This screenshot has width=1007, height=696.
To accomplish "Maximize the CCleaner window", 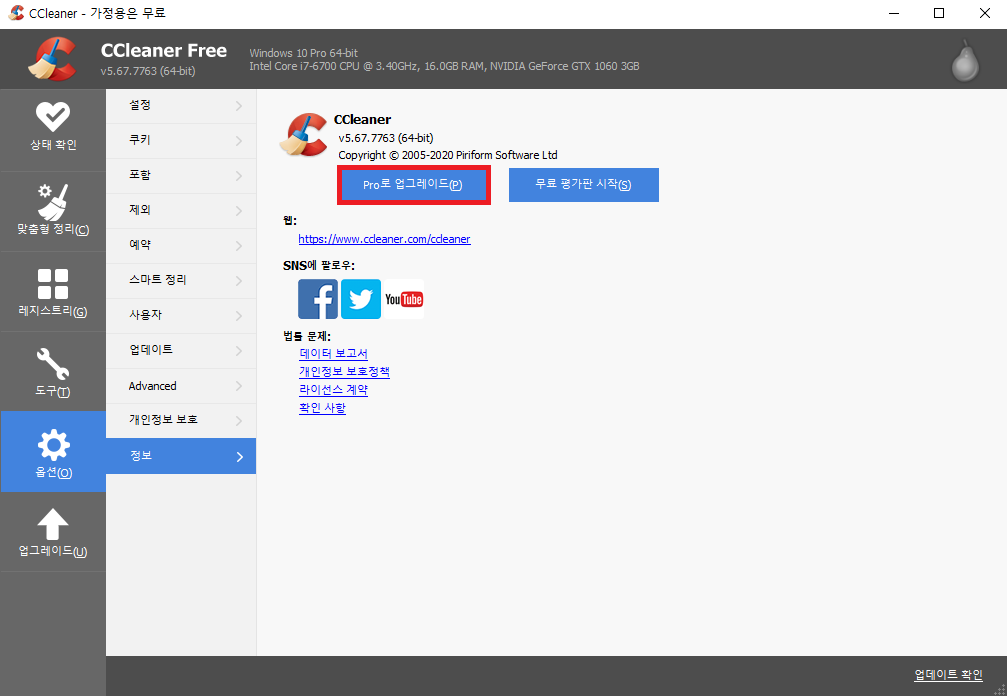I will pos(939,13).
